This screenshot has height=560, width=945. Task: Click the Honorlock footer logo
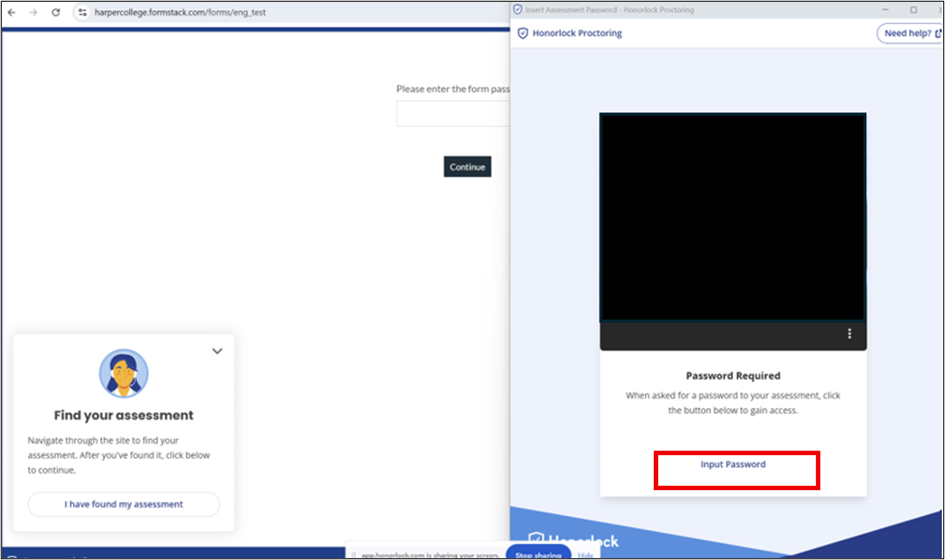pos(573,542)
